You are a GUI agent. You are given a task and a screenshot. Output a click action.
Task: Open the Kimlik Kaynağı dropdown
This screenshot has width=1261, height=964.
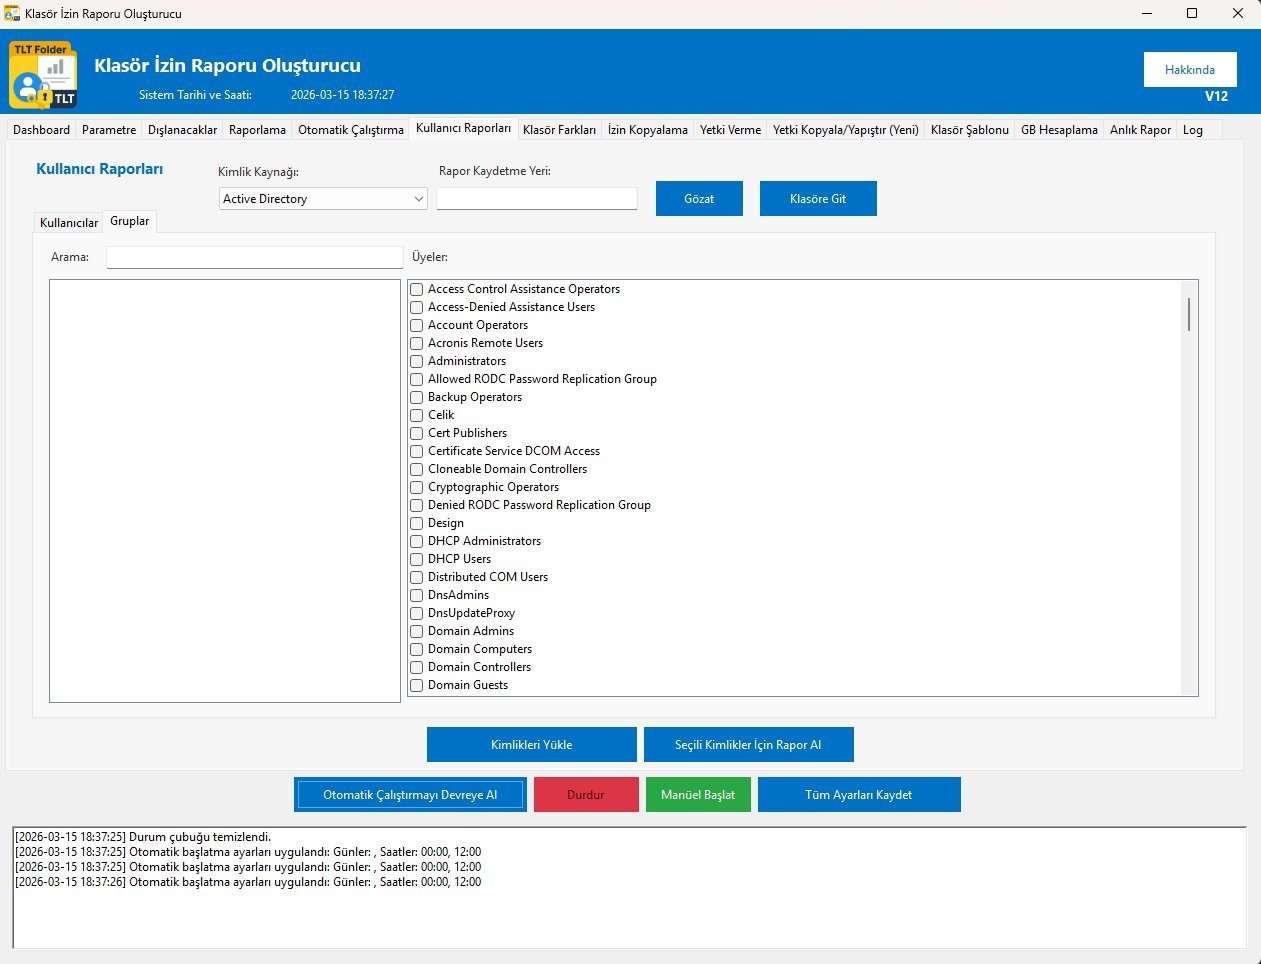(323, 199)
